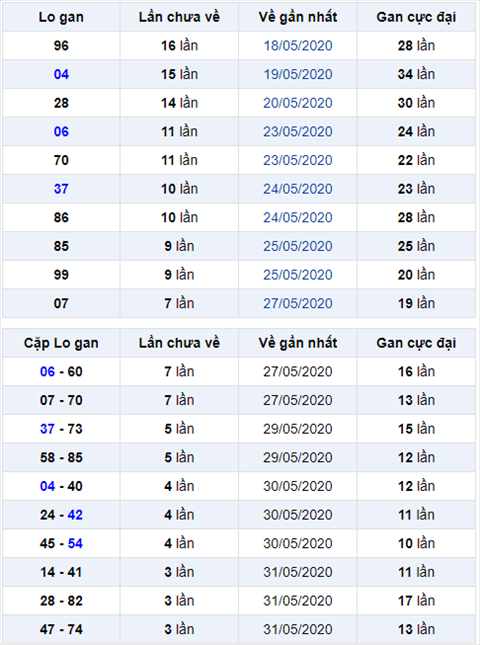
Task: Click the pair 28 - 82 cell
Action: 61,601
